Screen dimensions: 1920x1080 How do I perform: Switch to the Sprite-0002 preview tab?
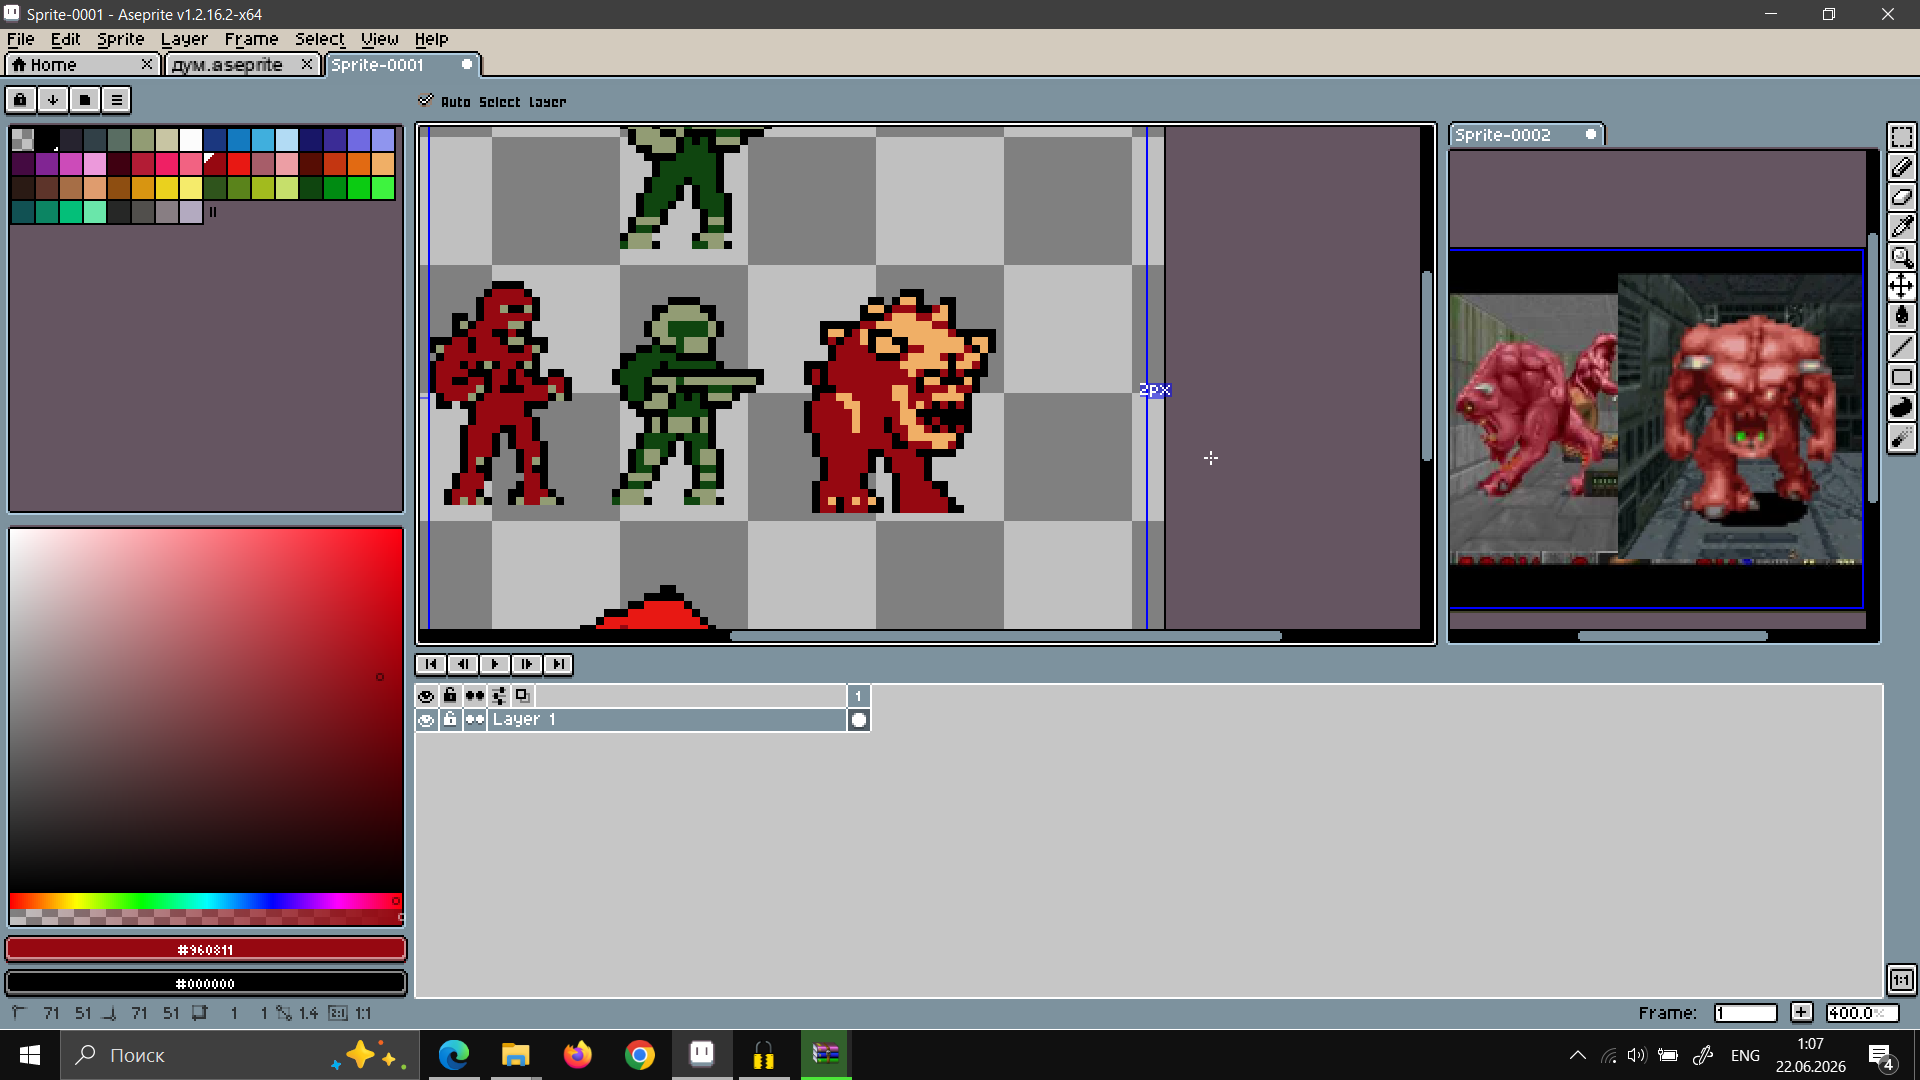pyautogui.click(x=1526, y=134)
